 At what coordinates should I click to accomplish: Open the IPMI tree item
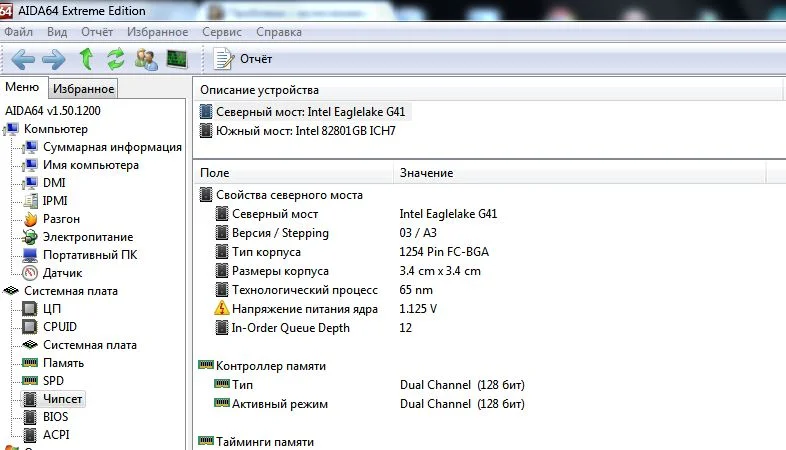point(55,201)
